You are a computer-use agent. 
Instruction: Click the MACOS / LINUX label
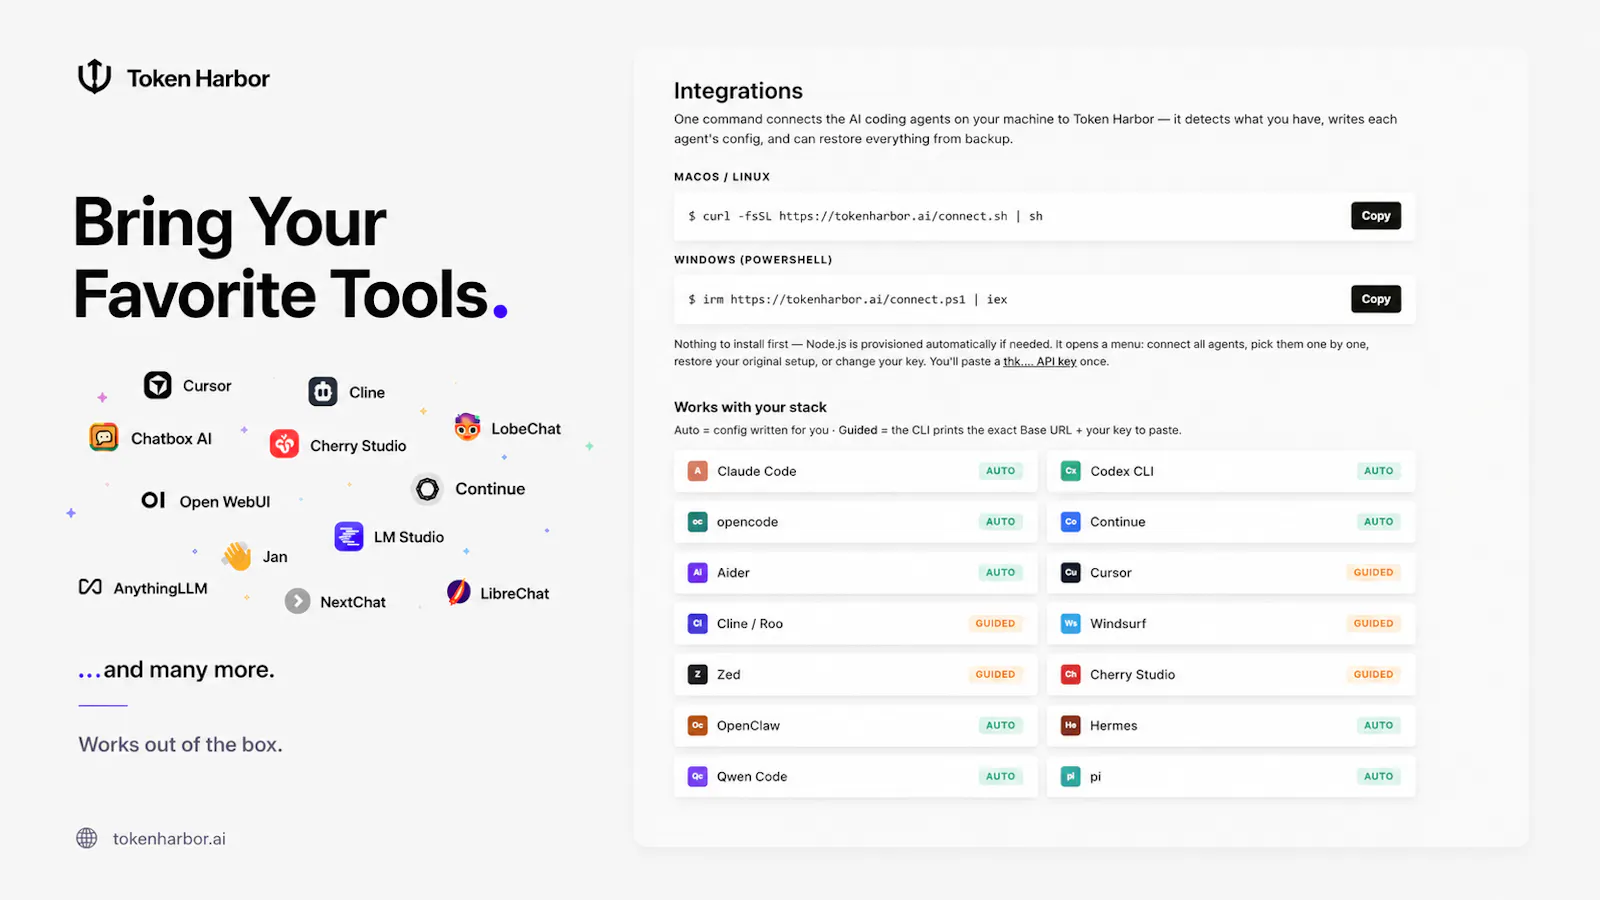click(x=722, y=177)
